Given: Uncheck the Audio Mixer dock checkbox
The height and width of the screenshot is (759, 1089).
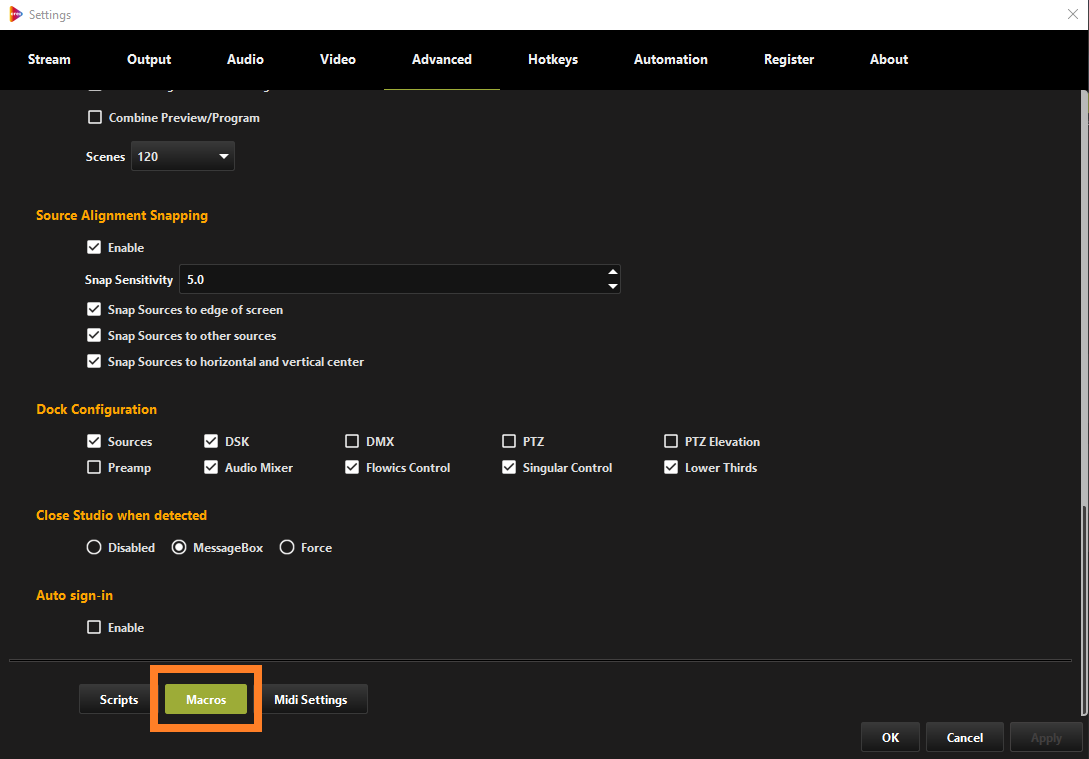Looking at the screenshot, I should pyautogui.click(x=211, y=467).
